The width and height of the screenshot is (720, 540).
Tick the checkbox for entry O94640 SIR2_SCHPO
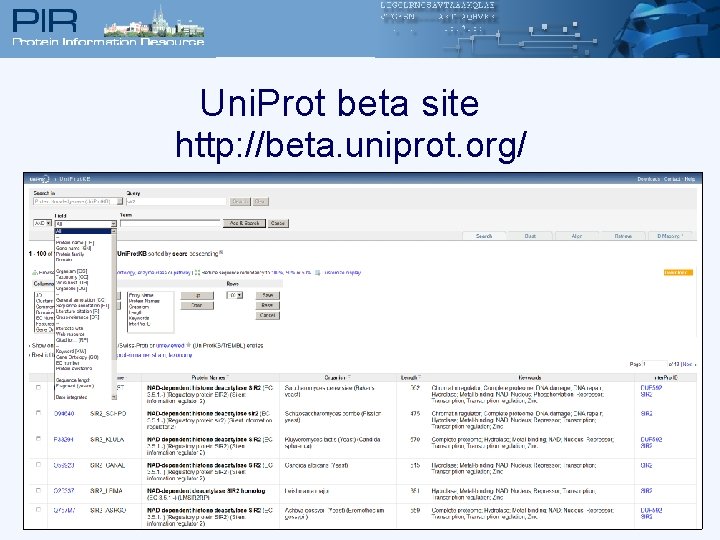(x=39, y=413)
